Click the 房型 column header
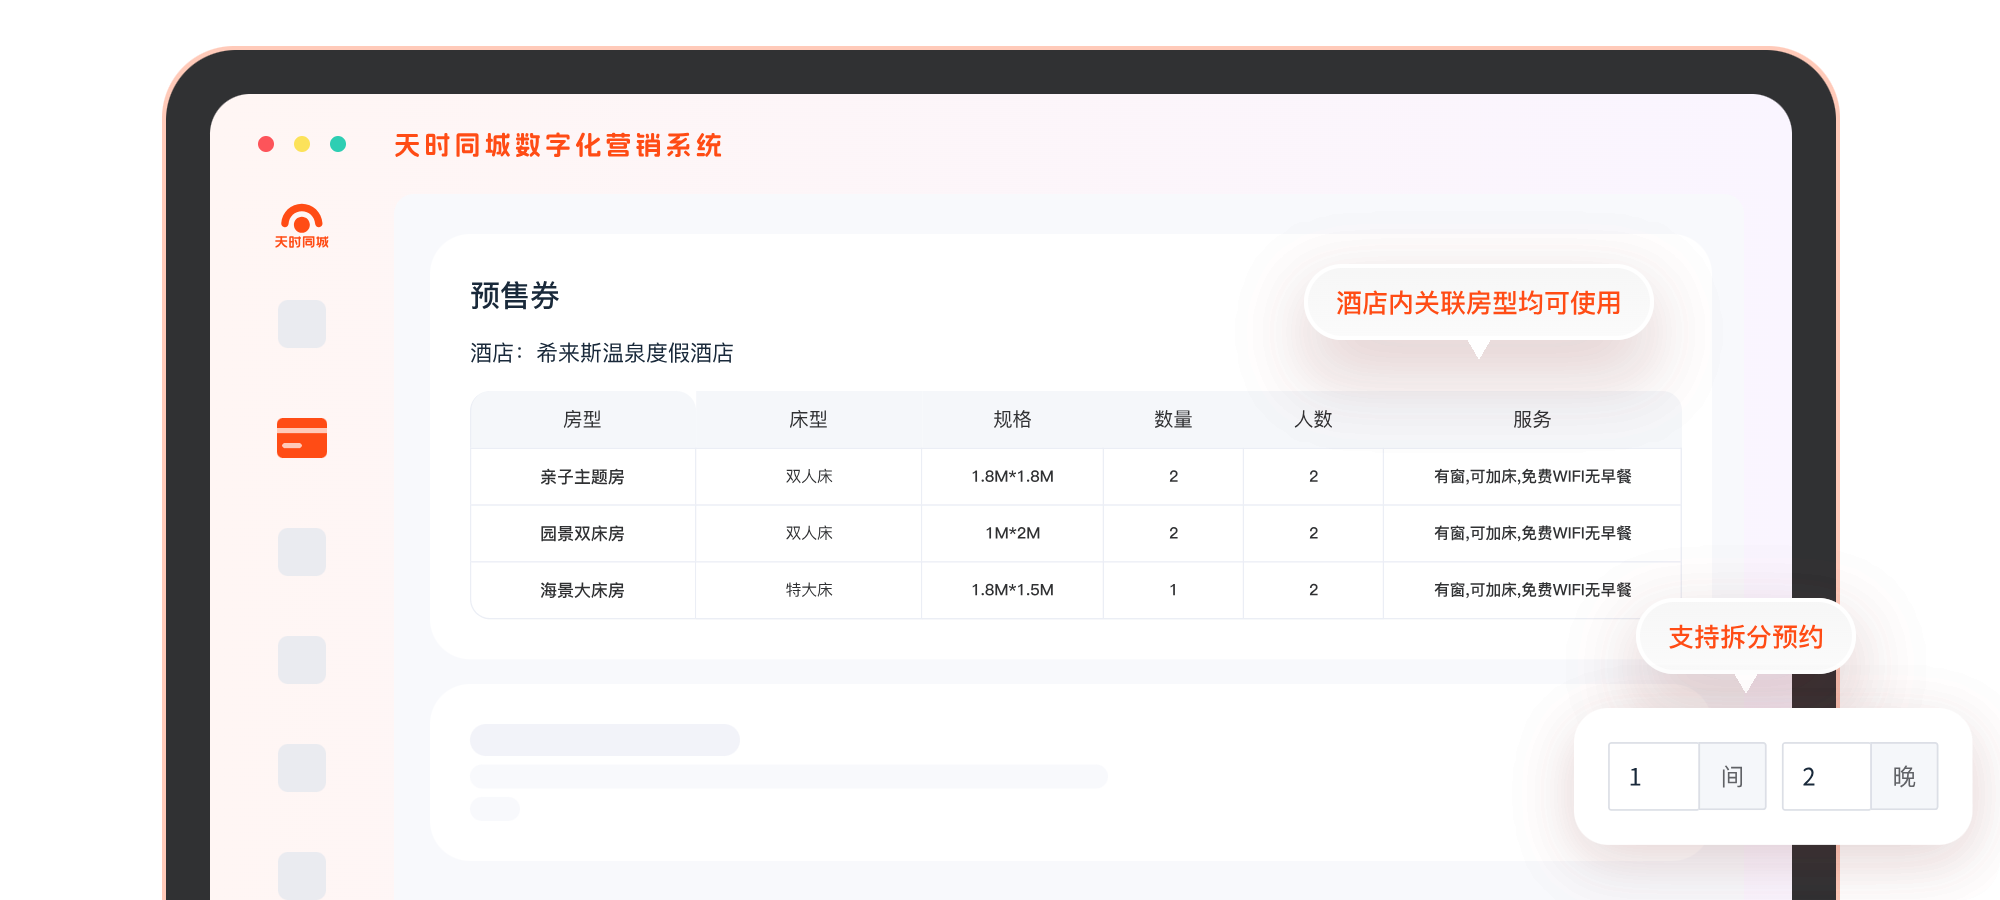Viewport: 2000px width, 900px height. click(582, 420)
